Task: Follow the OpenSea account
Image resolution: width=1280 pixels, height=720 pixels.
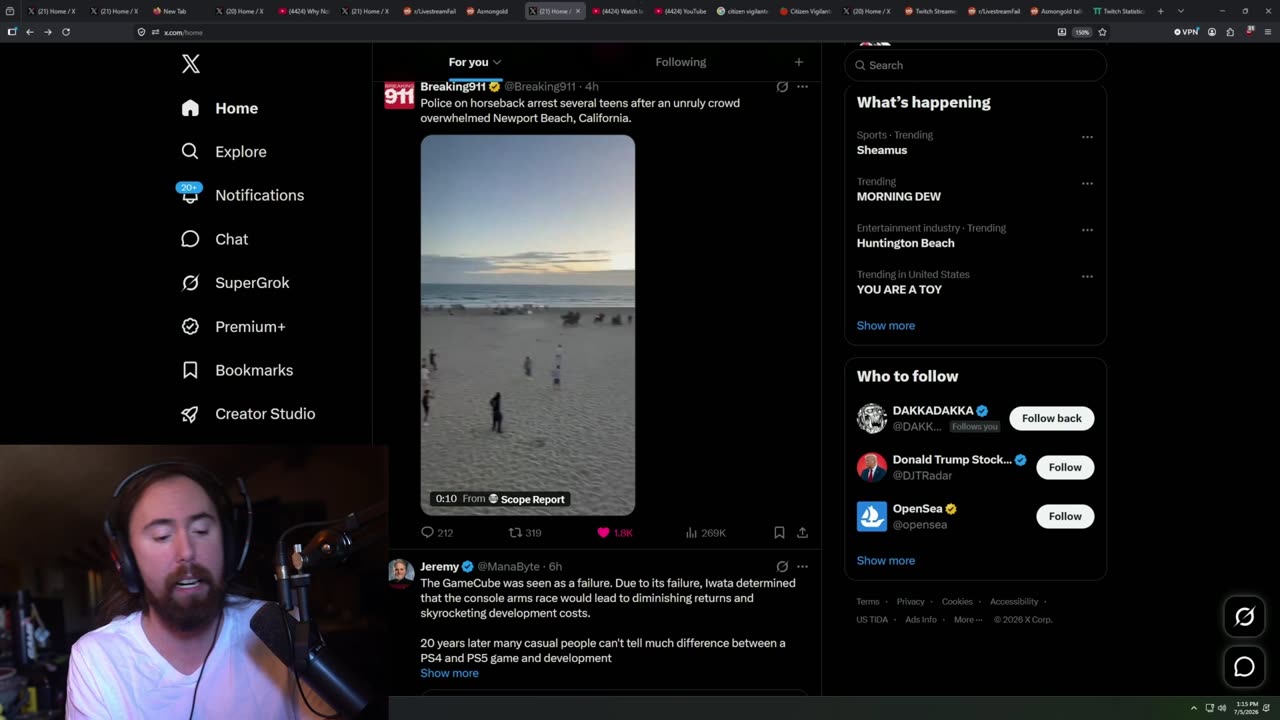Action: 1065,516
